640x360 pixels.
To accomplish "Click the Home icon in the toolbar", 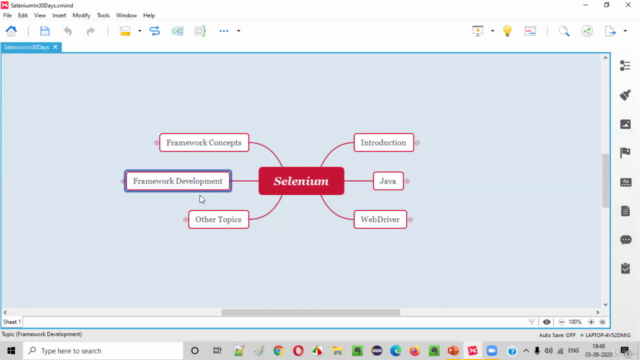I will (11, 31).
